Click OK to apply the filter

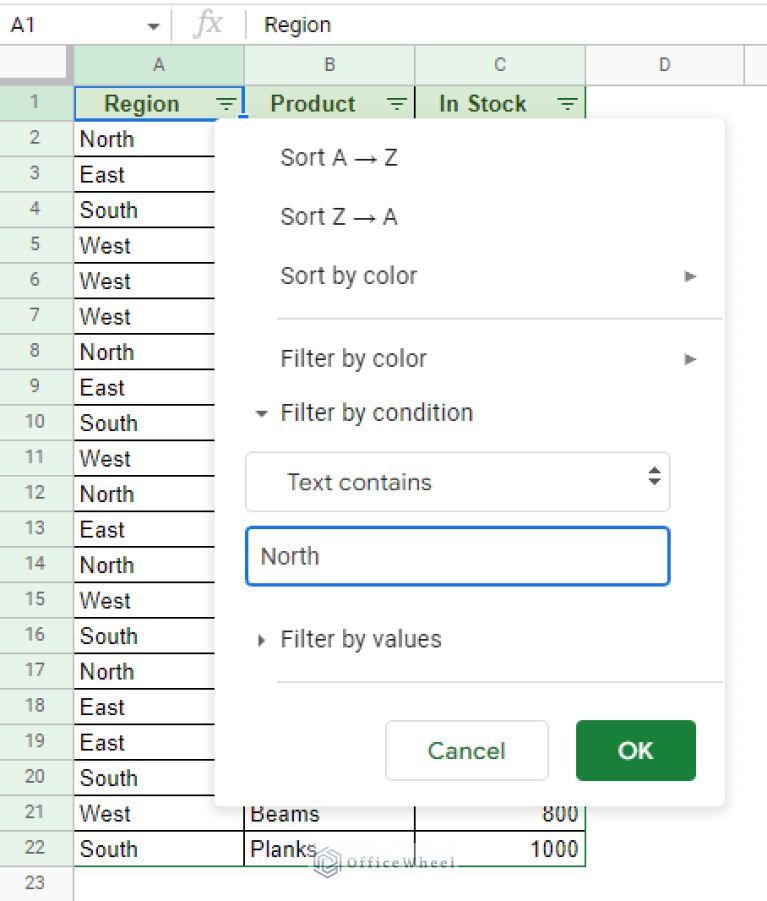click(635, 750)
